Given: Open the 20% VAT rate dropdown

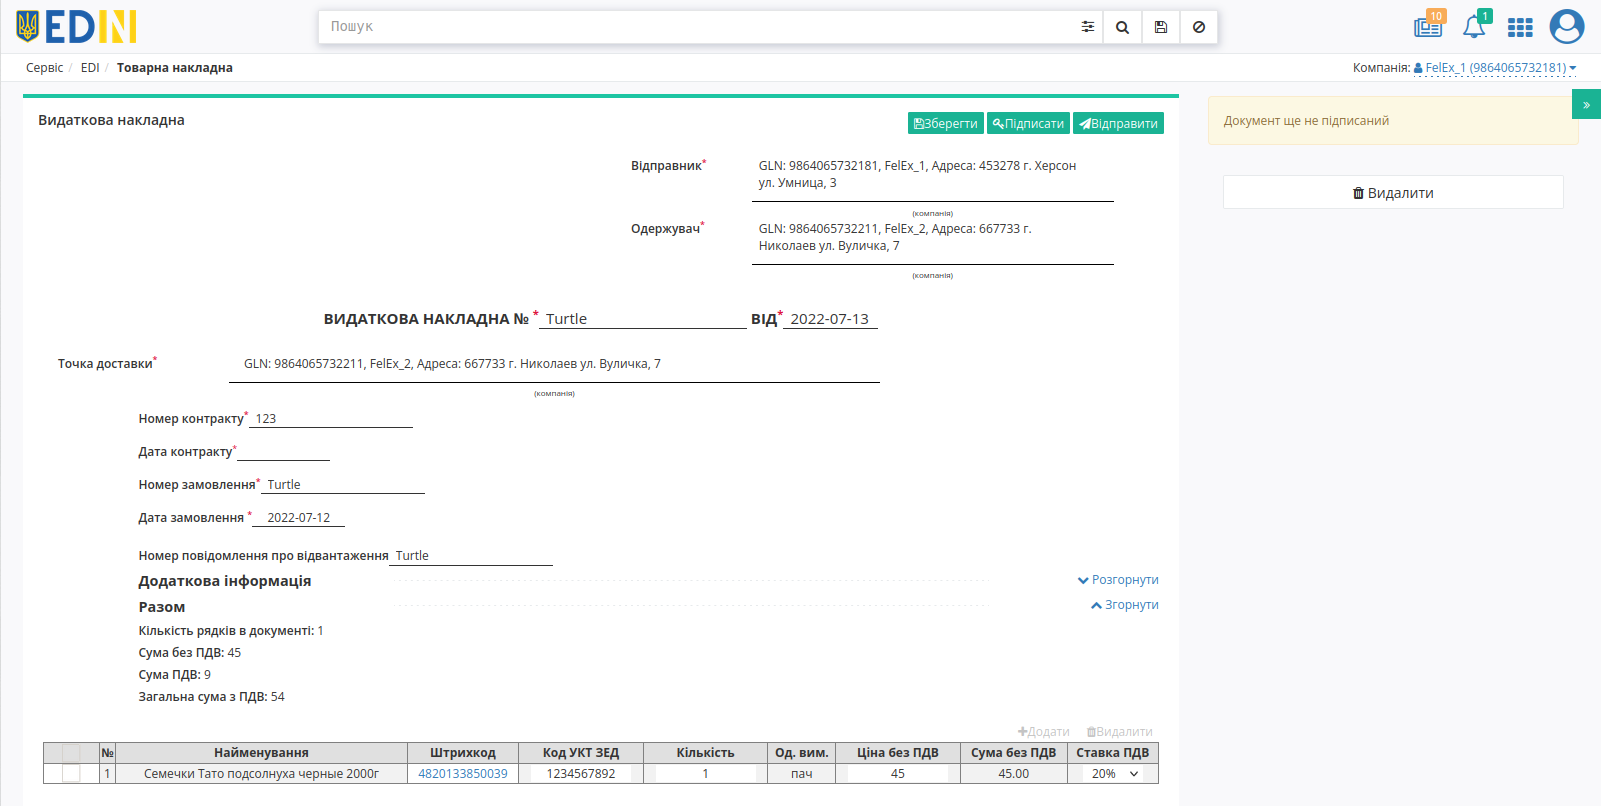Looking at the screenshot, I should [1115, 774].
